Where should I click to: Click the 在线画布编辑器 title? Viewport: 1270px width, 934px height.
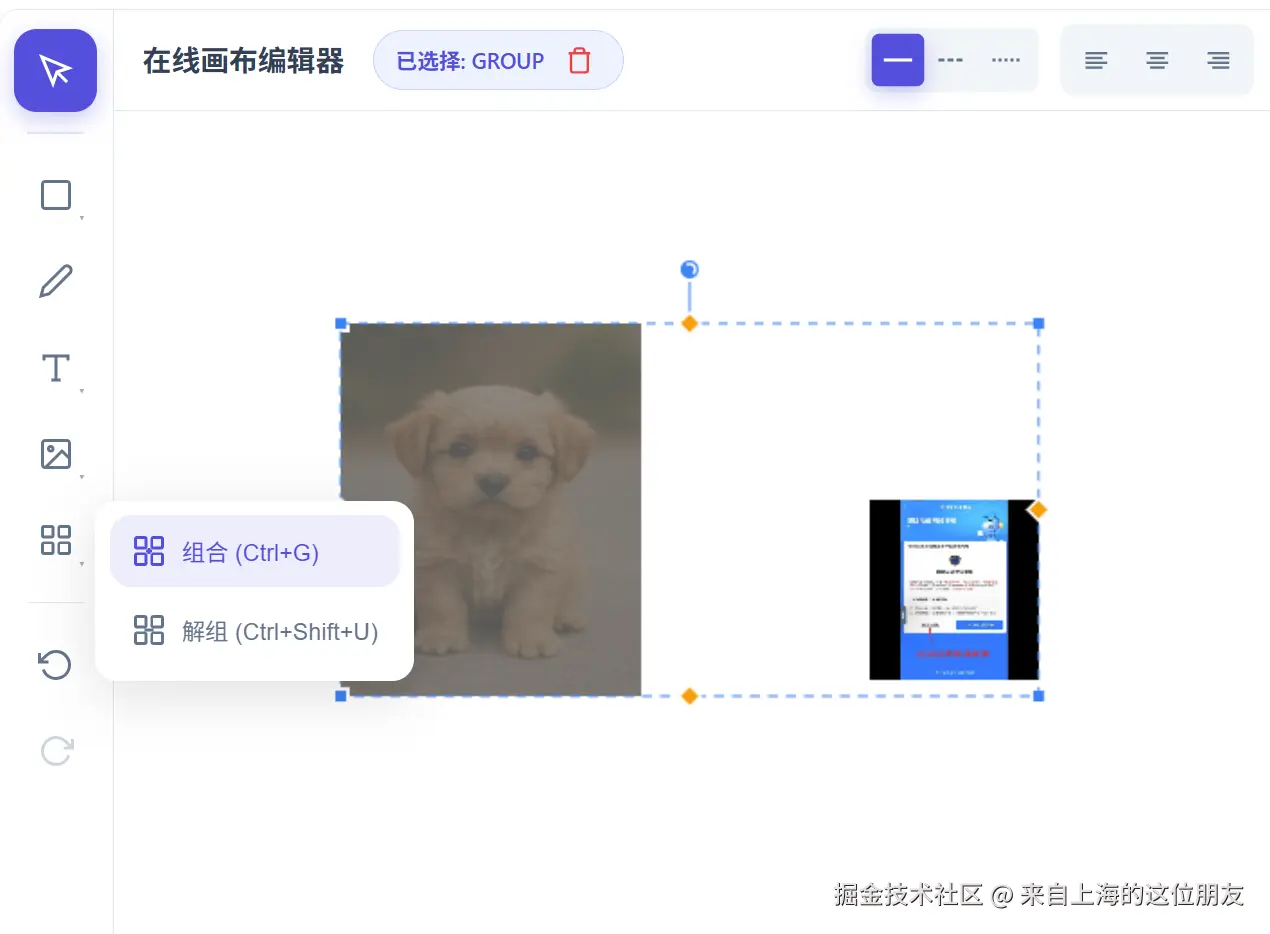click(243, 61)
